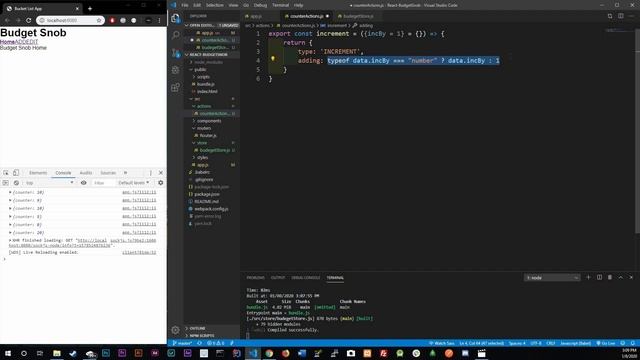This screenshot has height=360, width=640.
Task: Open the console settings gear
Action: [x=160, y=183]
